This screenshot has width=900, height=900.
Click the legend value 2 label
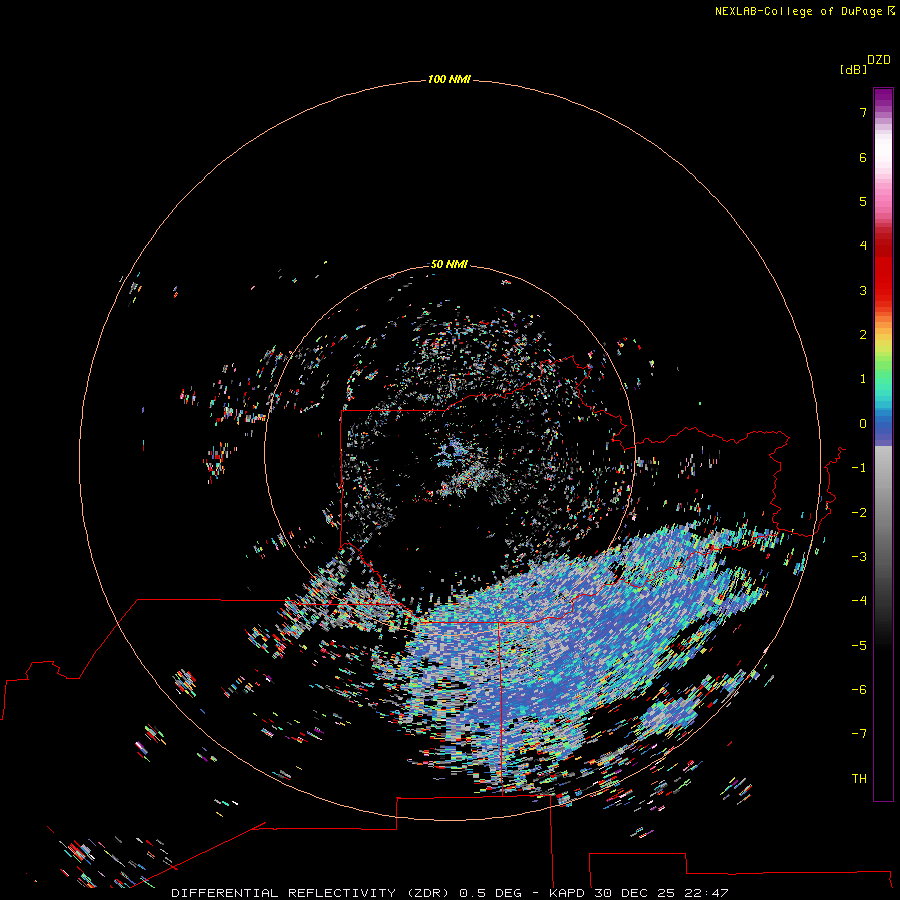(x=863, y=335)
